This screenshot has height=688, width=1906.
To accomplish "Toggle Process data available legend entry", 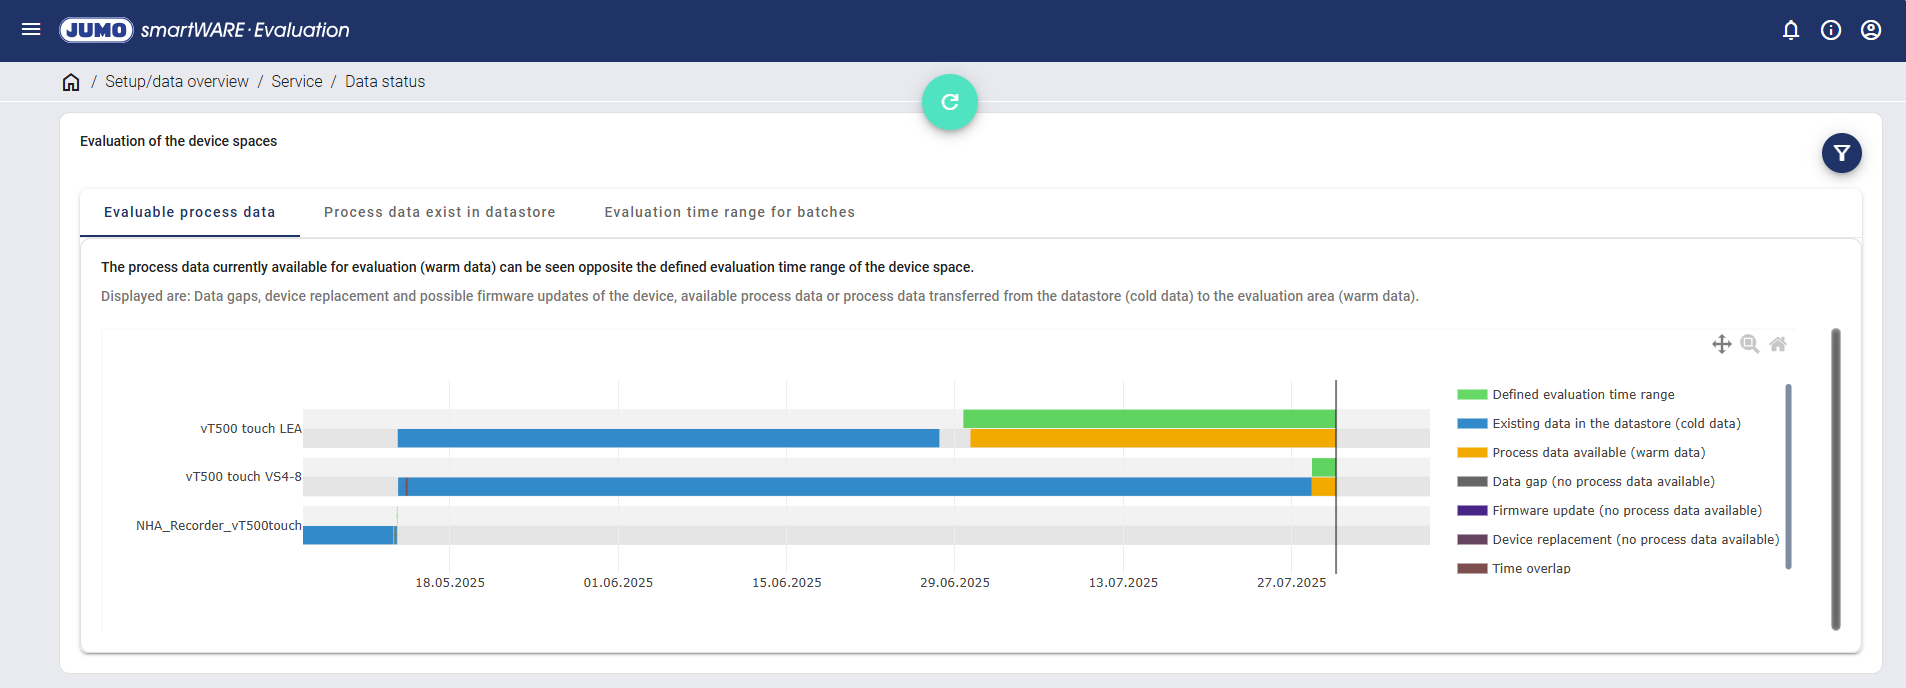I will click(x=1598, y=453).
